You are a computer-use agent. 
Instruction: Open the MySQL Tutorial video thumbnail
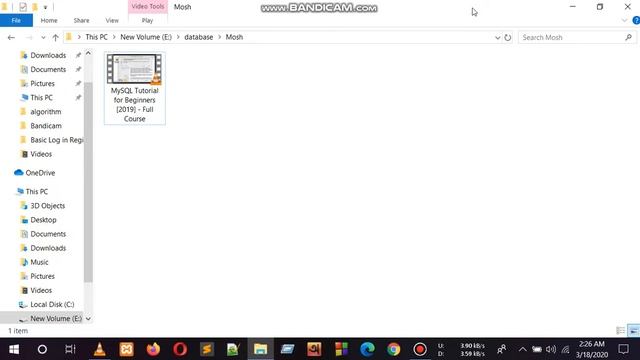(134, 69)
